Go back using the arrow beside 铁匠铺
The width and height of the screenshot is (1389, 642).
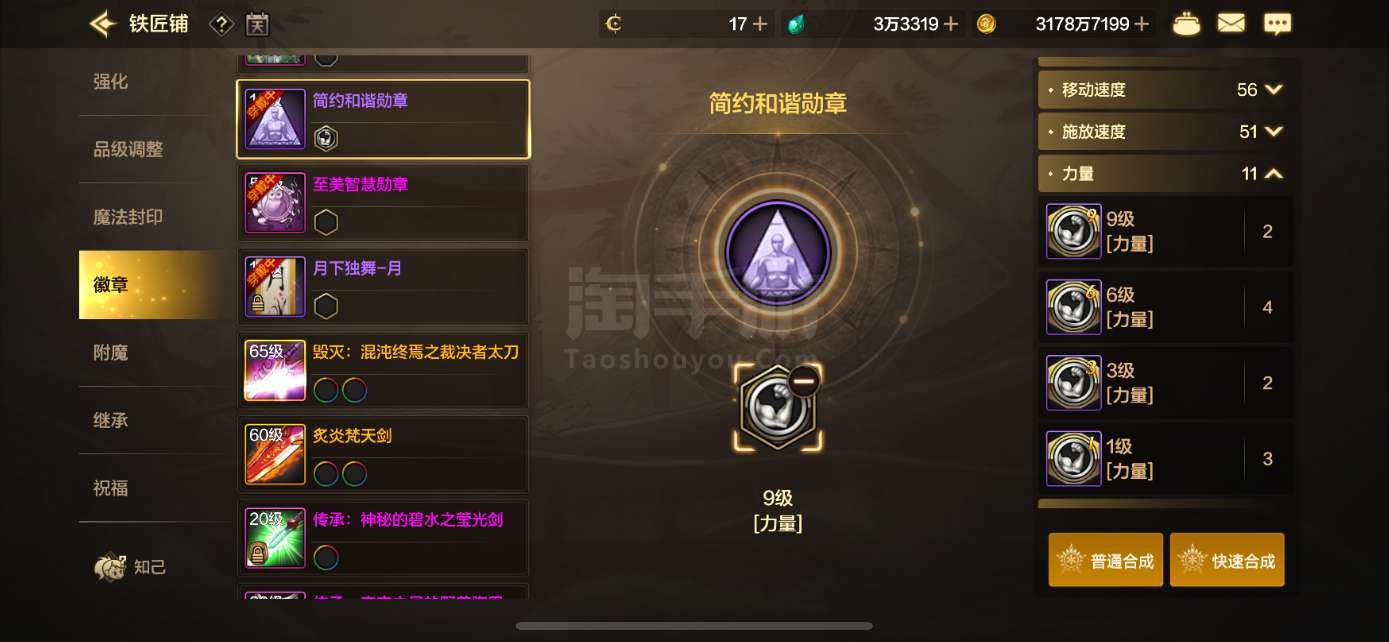[x=102, y=23]
